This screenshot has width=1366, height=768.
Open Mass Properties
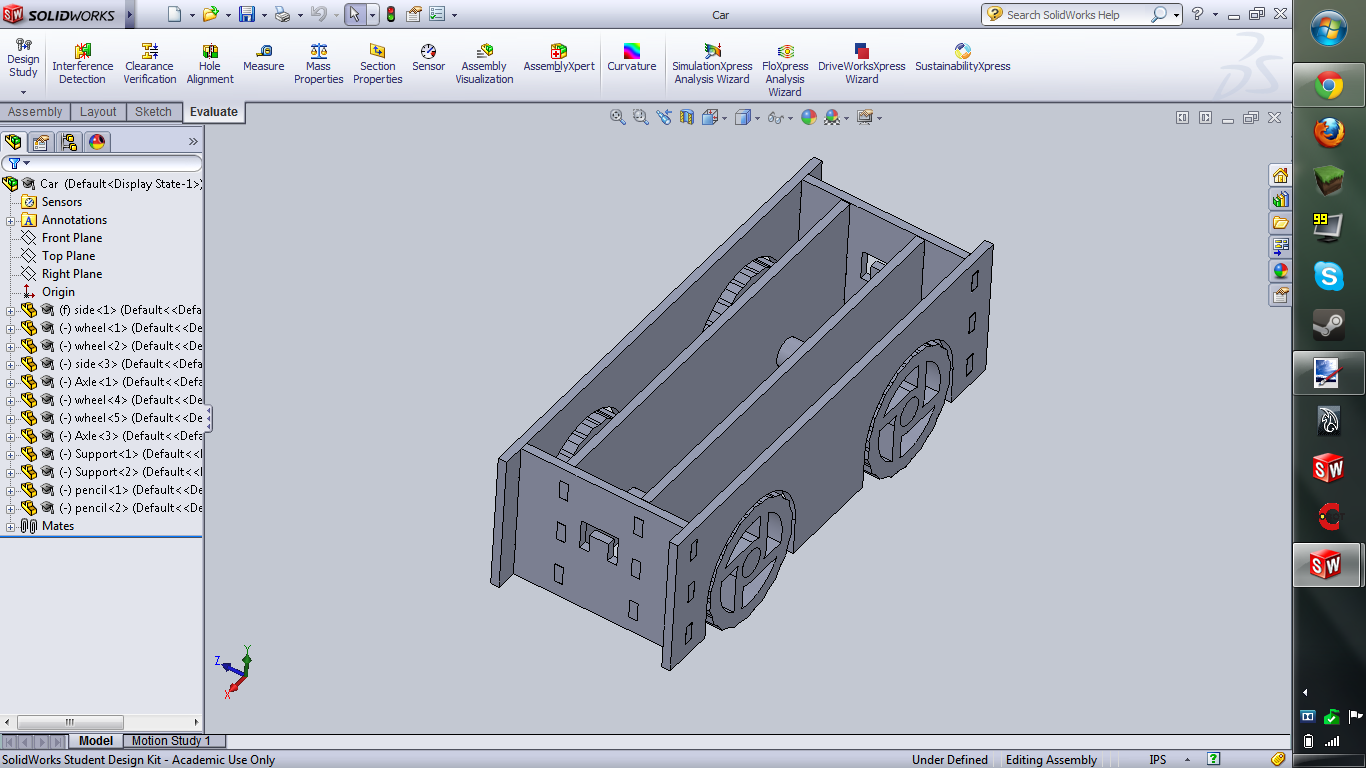point(319,64)
